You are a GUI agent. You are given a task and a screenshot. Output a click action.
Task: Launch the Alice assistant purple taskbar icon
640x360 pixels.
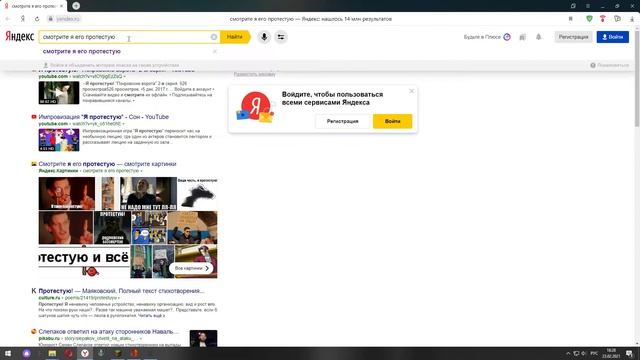click(x=27, y=353)
